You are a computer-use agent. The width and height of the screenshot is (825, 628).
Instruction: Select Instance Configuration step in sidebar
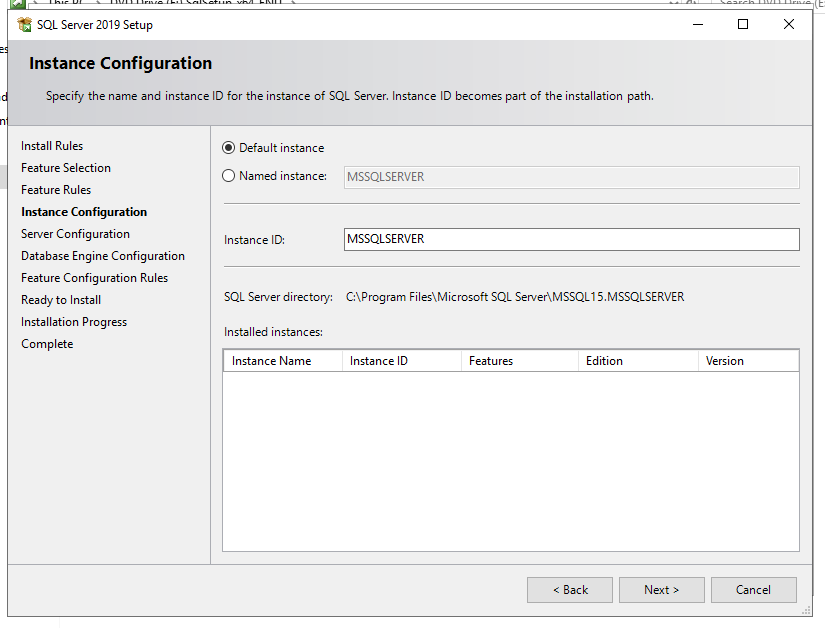point(84,212)
